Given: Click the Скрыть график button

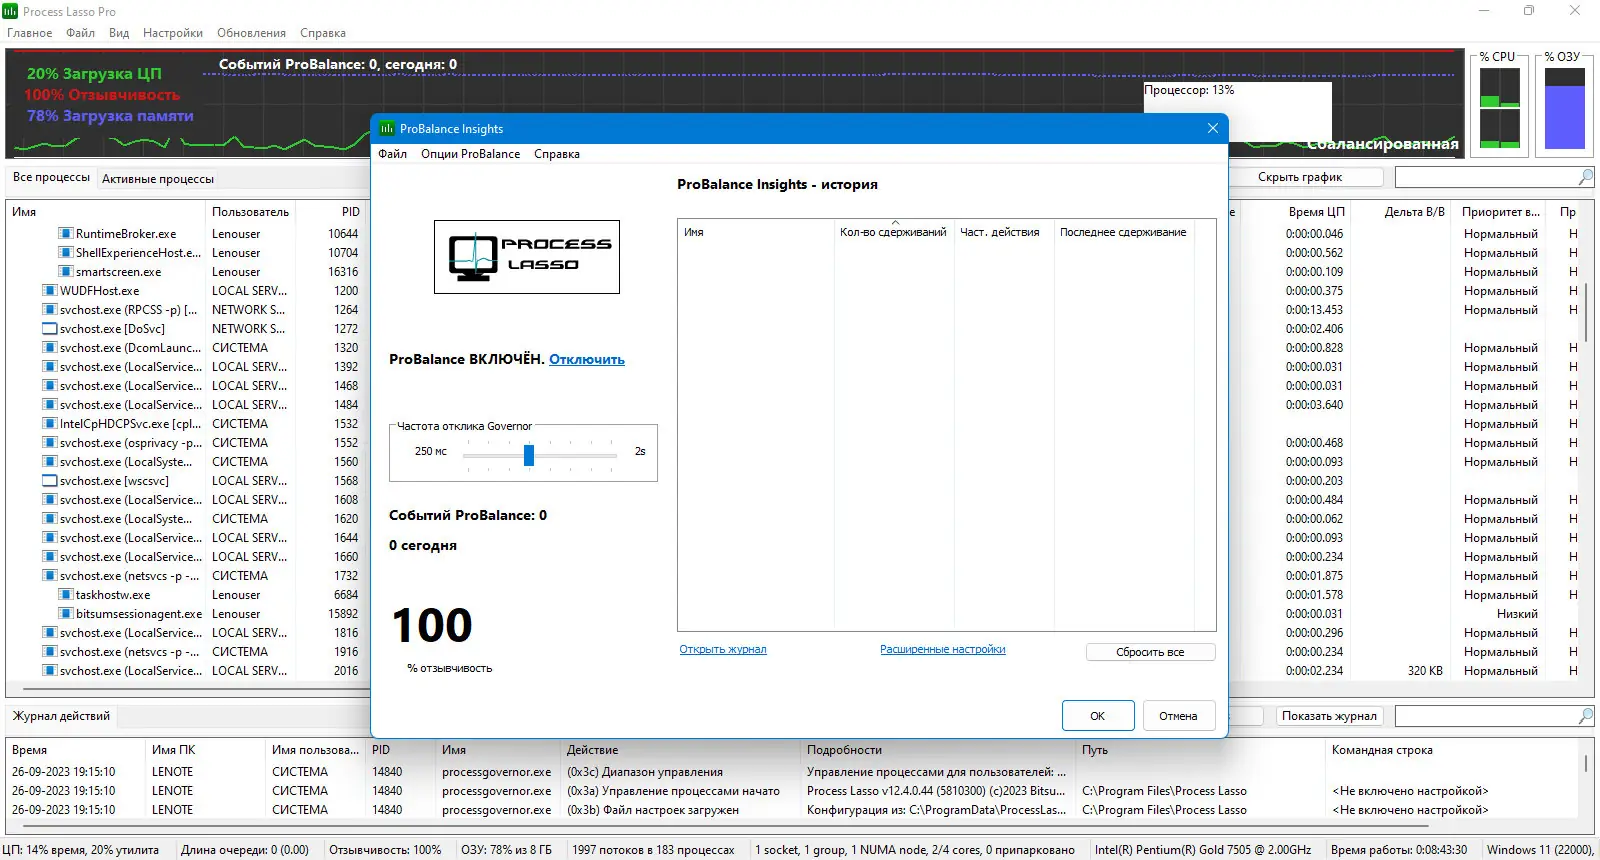Looking at the screenshot, I should click(1300, 177).
